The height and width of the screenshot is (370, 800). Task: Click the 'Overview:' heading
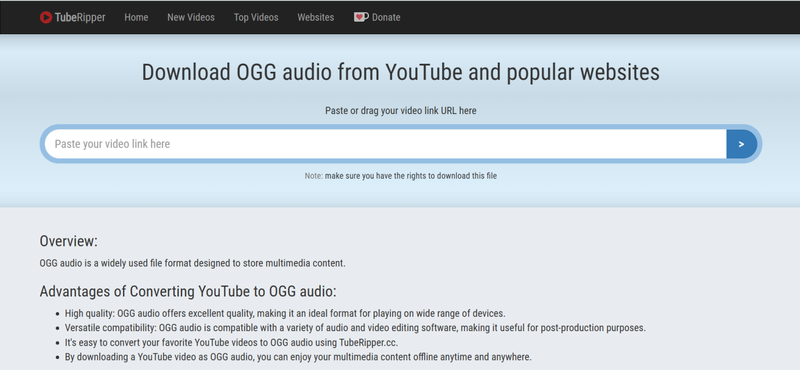pos(68,241)
